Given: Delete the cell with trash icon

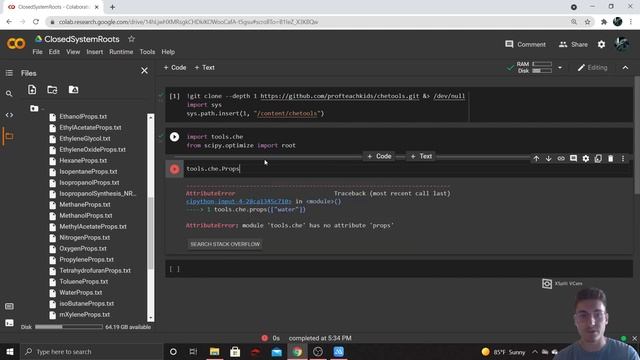Looking at the screenshot, I should (611, 158).
